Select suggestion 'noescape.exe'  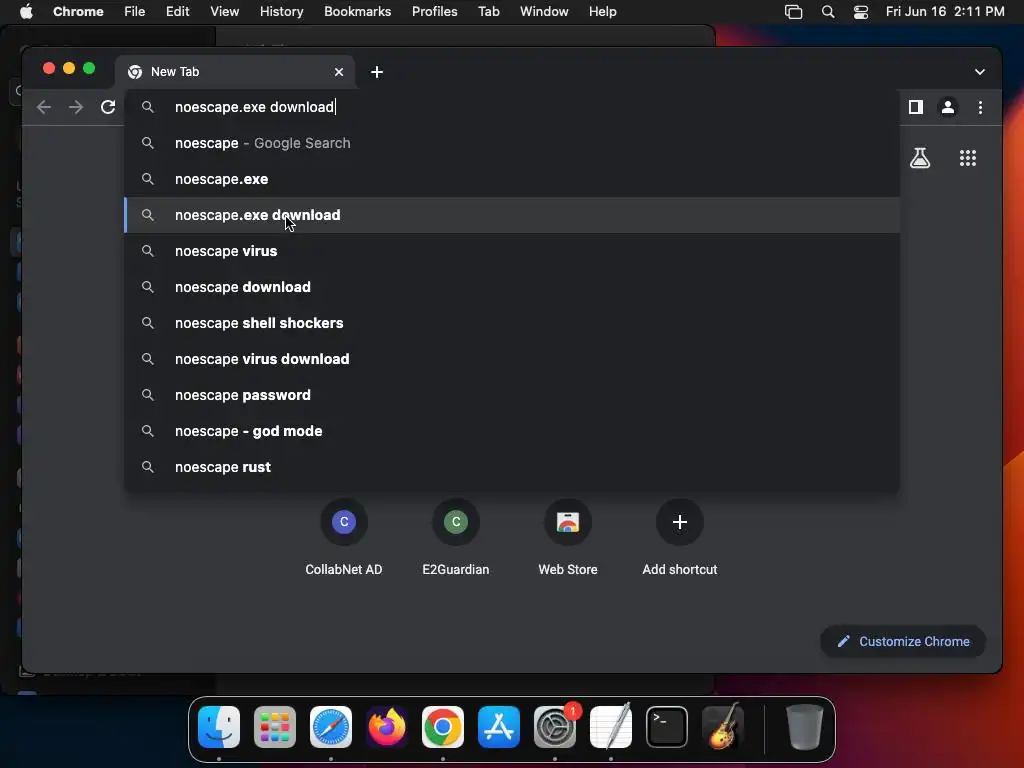[512, 179]
